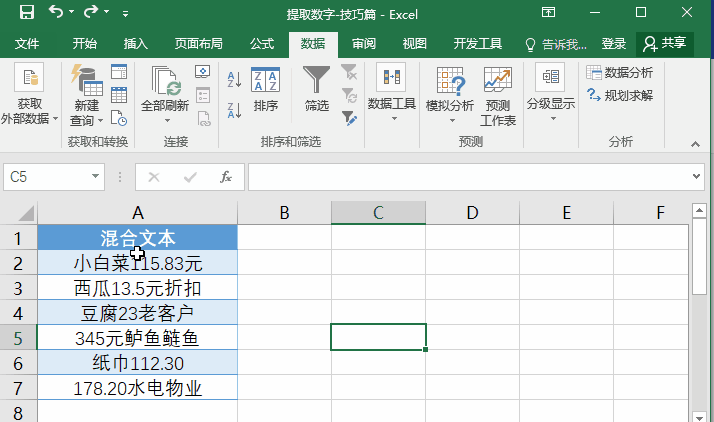The width and height of the screenshot is (714, 422).
Task: Select cell containing 豆腐23老客户
Action: [138, 313]
